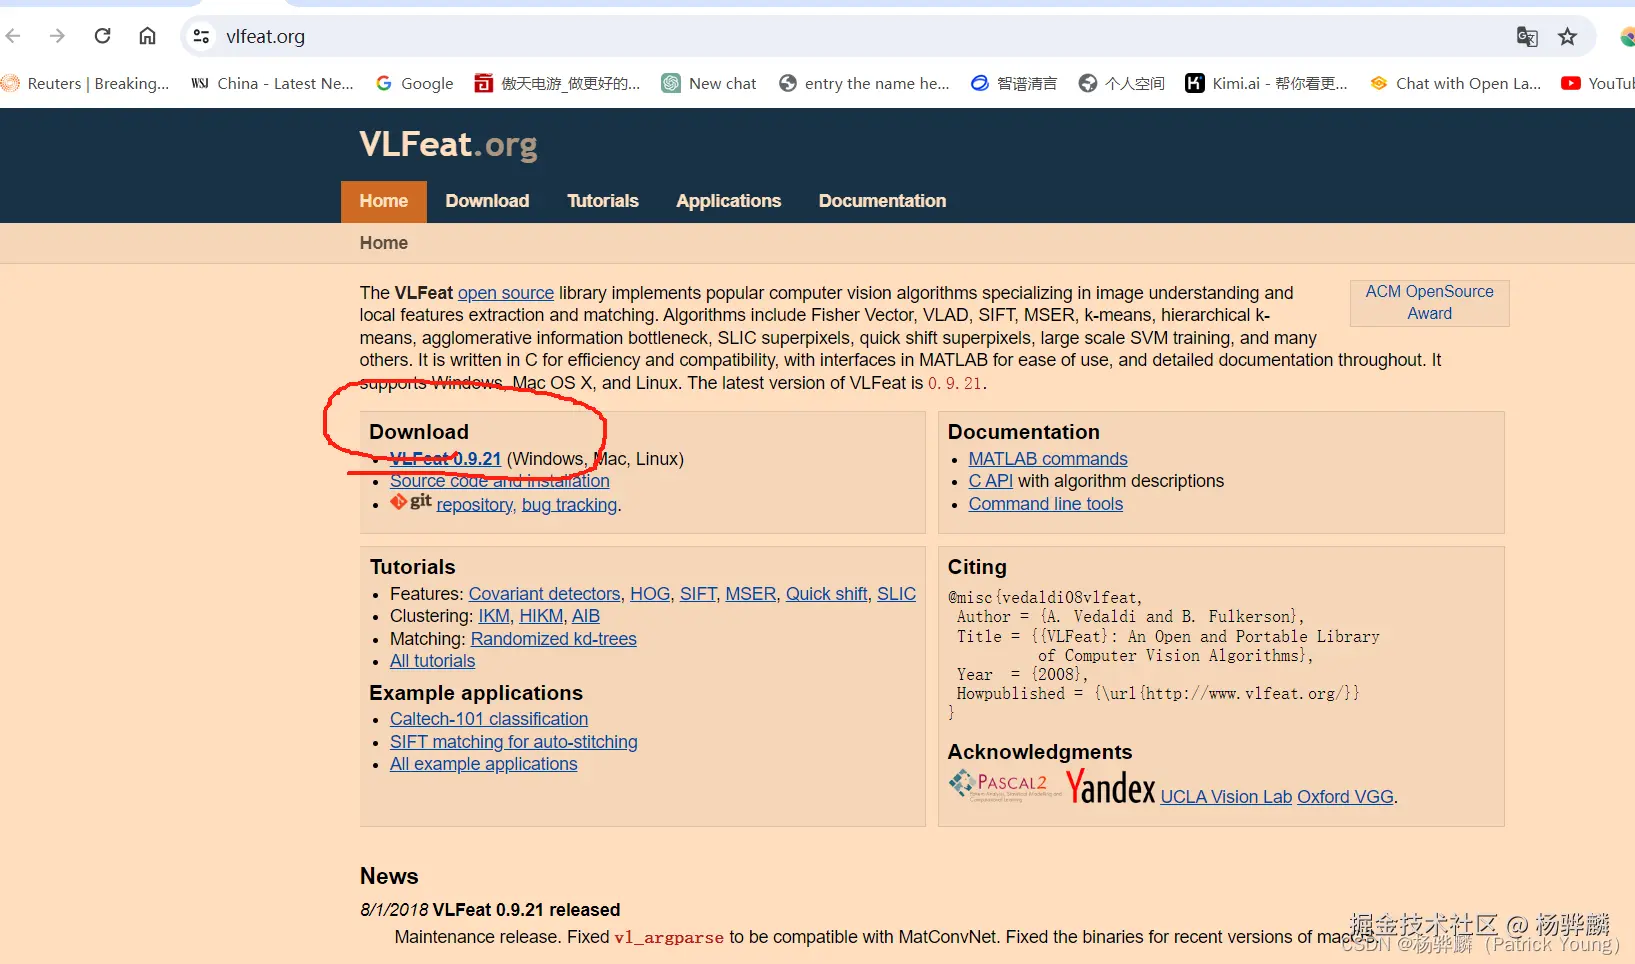Open Reuters bookmark

85,84
